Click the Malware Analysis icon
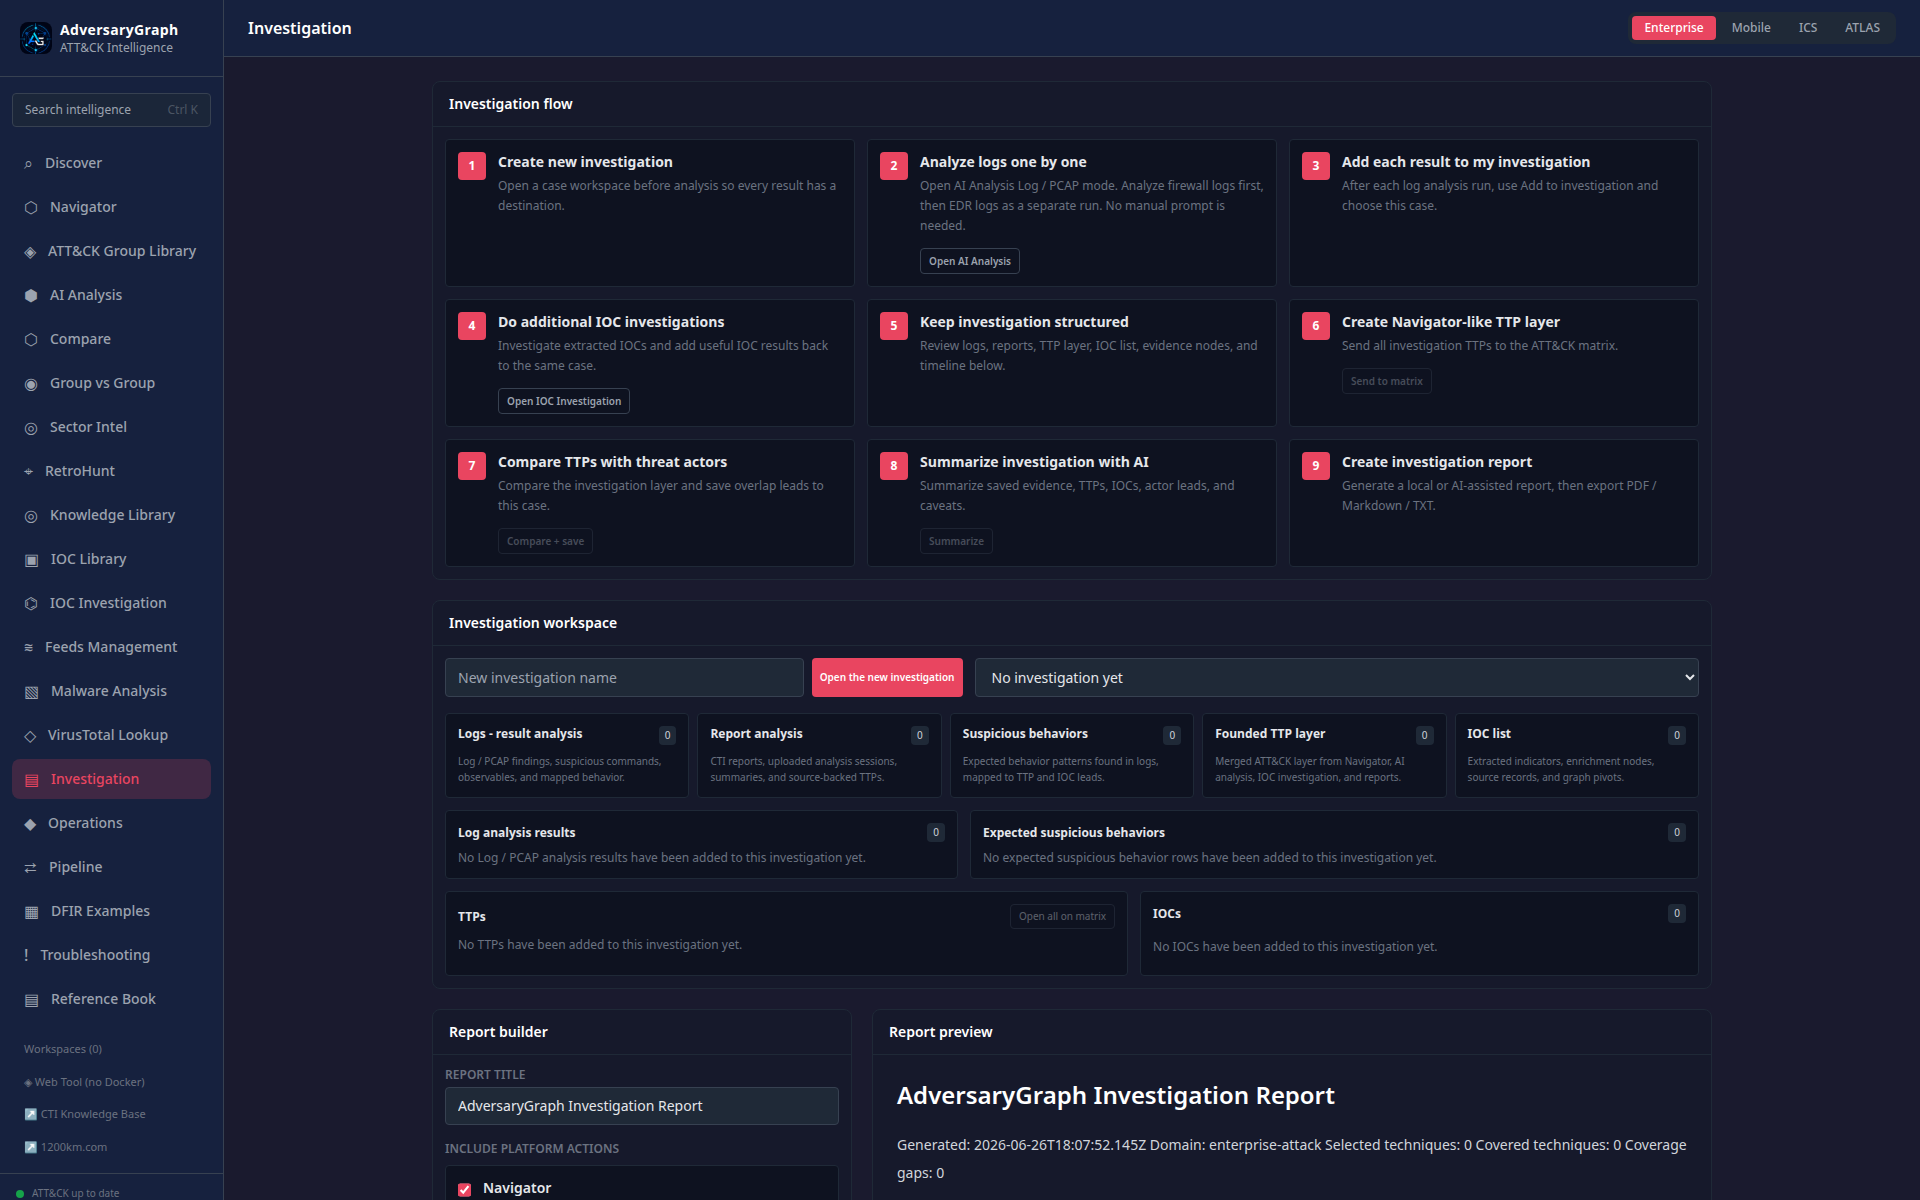The width and height of the screenshot is (1920, 1200). coord(31,692)
